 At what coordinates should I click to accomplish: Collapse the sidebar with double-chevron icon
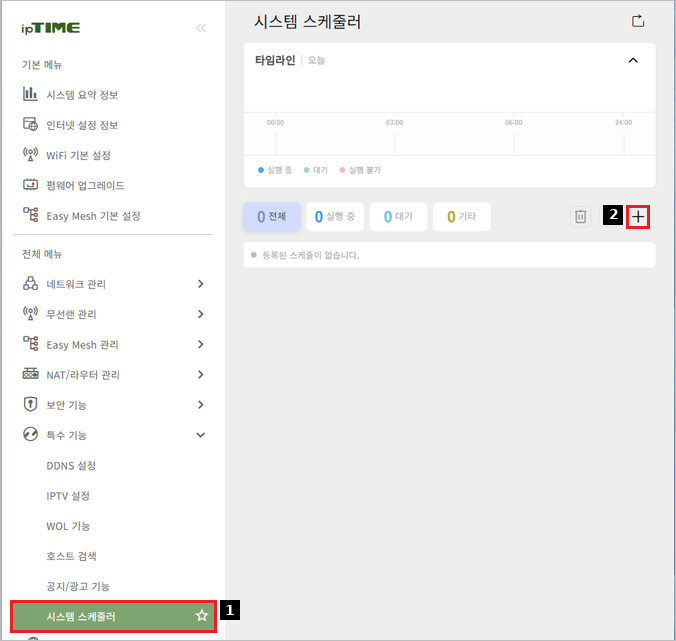tap(201, 28)
